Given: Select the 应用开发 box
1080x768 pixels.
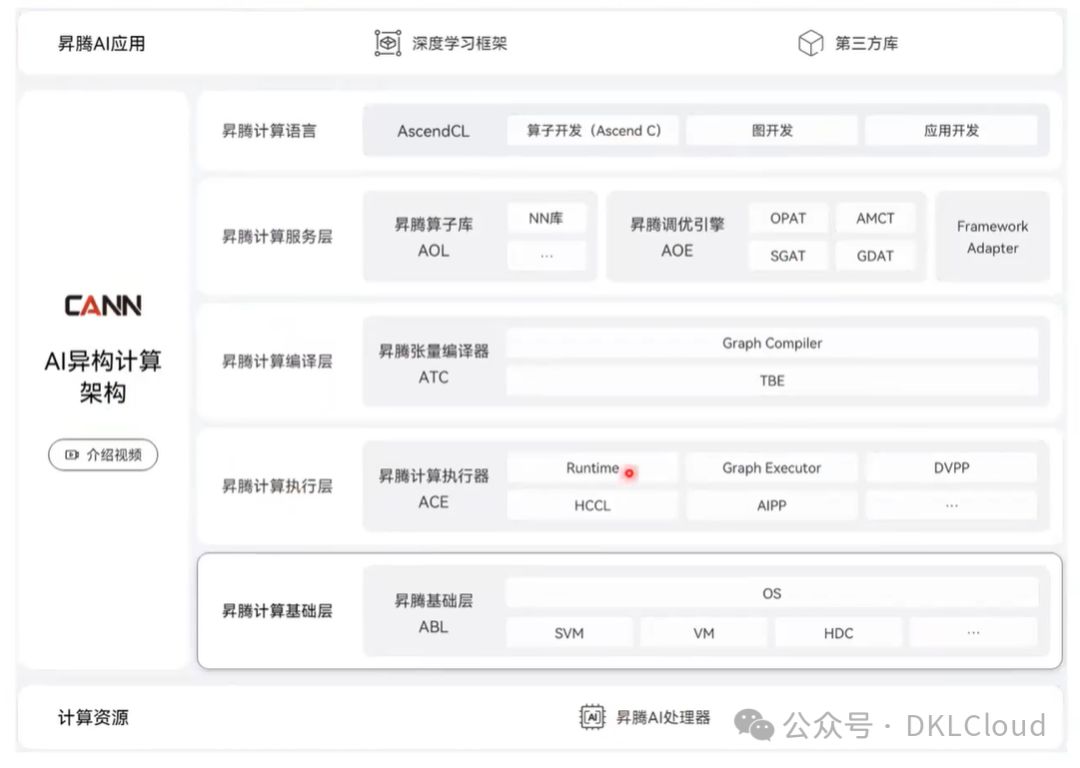Looking at the screenshot, I should click(951, 130).
